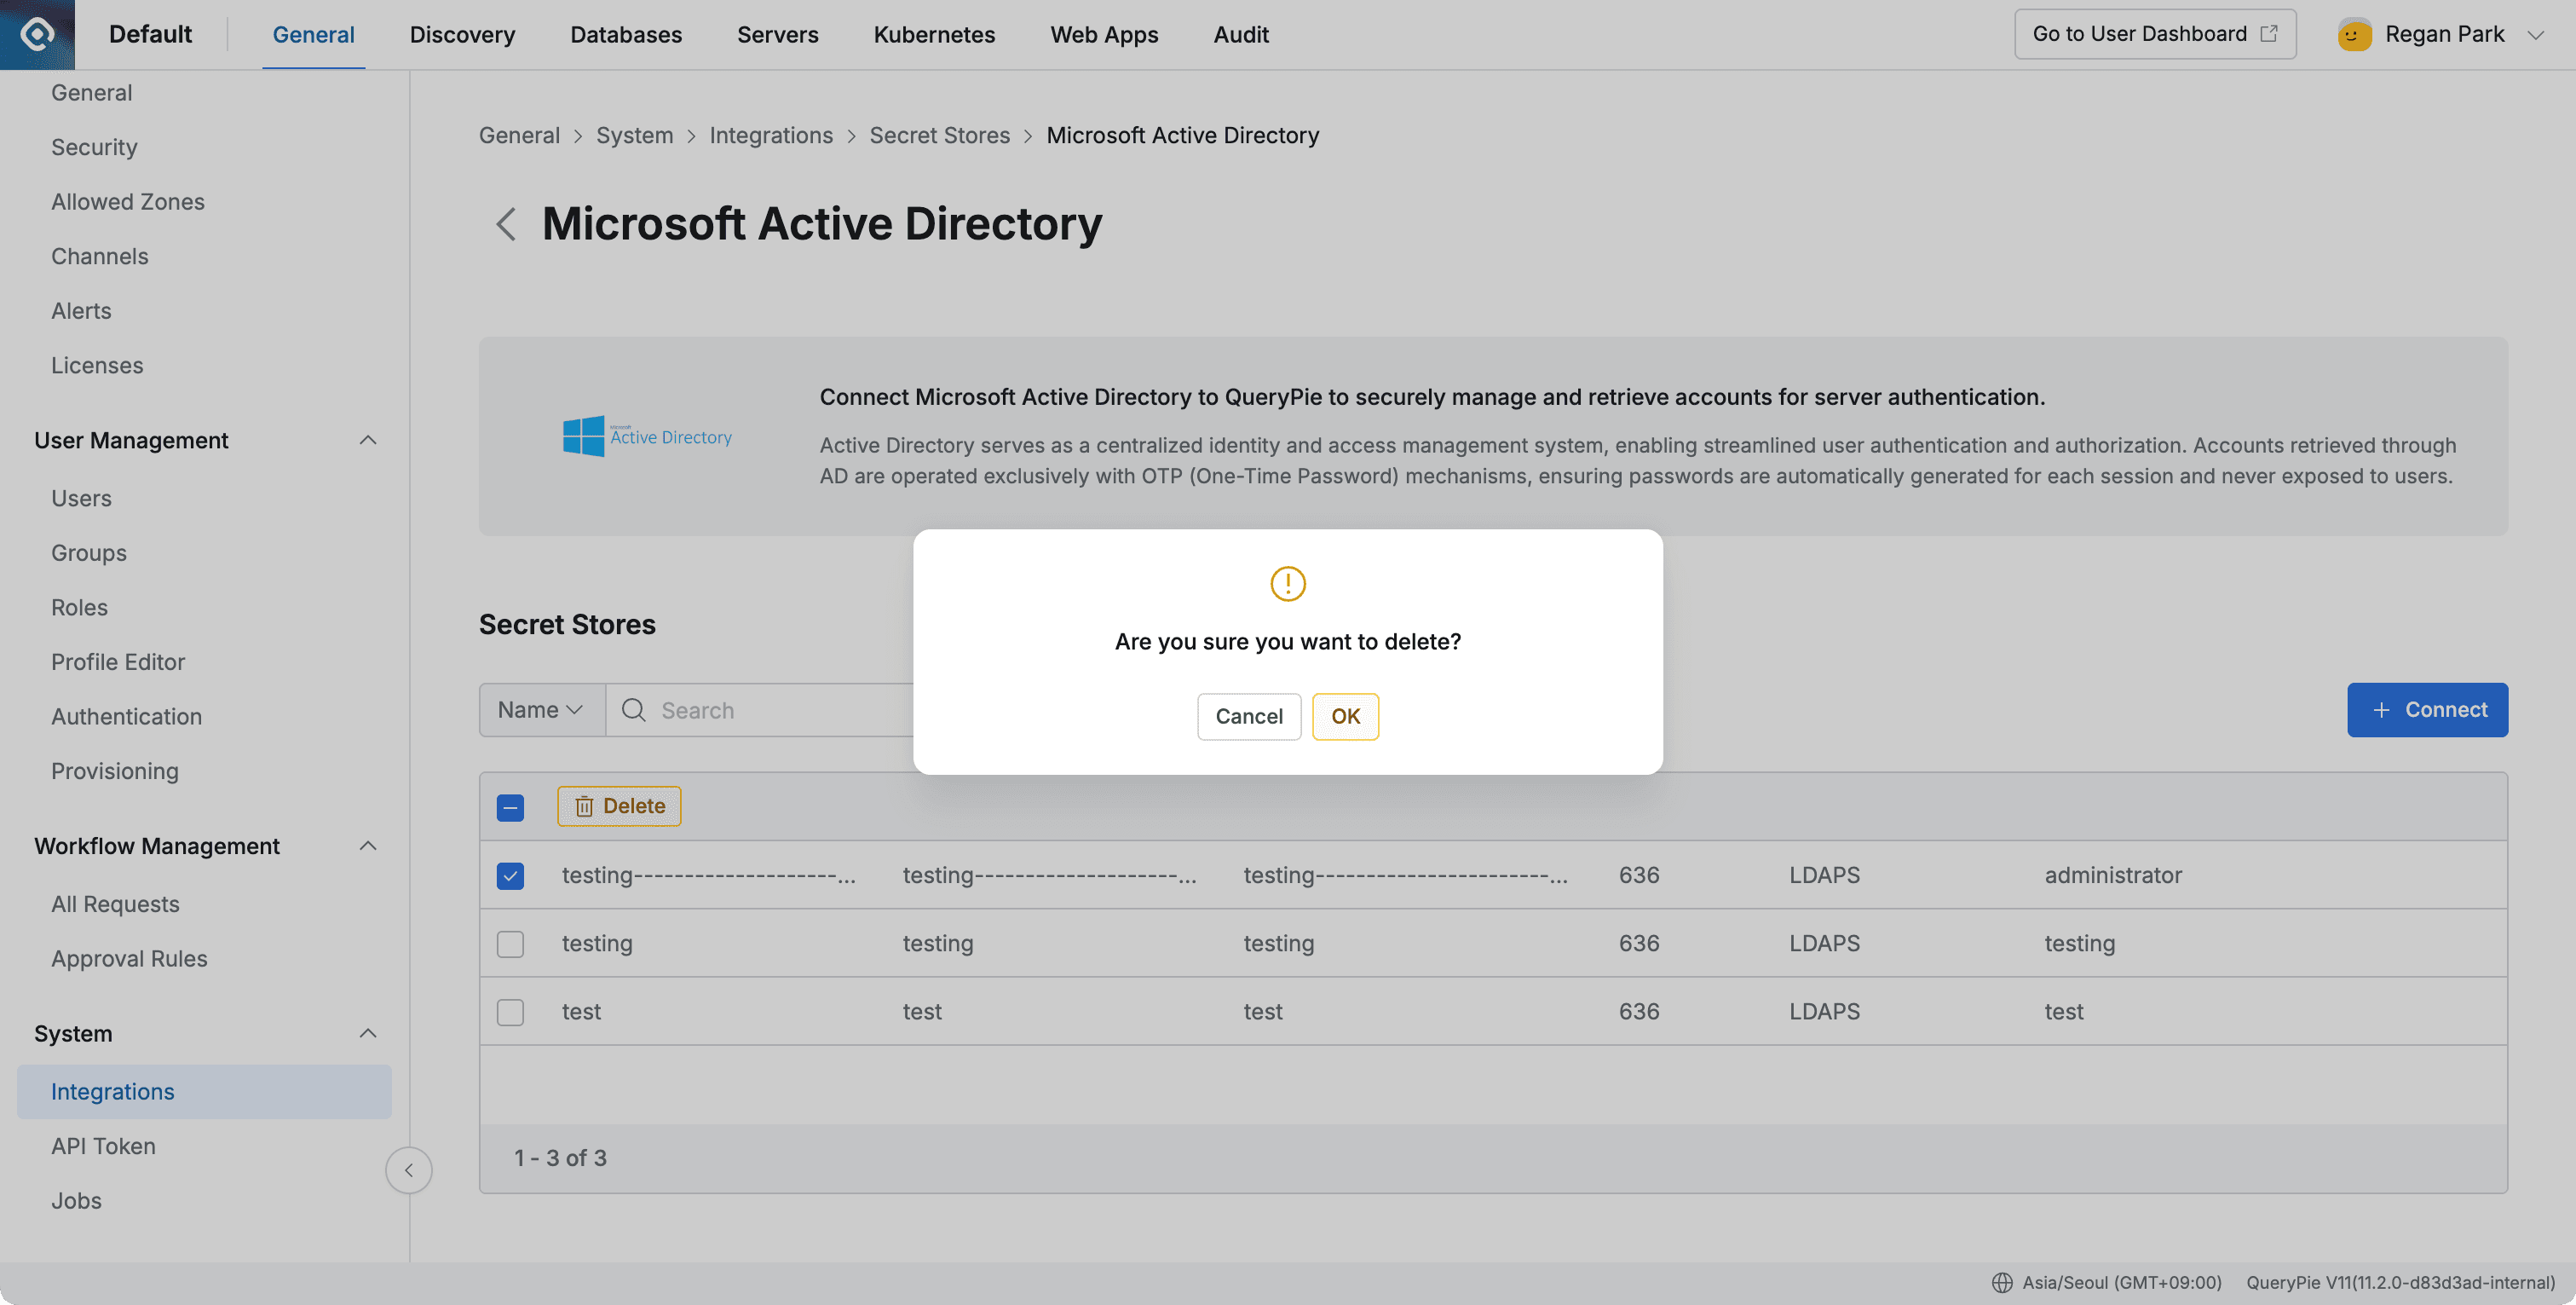Click the Regan Park avatar icon
This screenshot has width=2576, height=1305.
click(x=2354, y=33)
